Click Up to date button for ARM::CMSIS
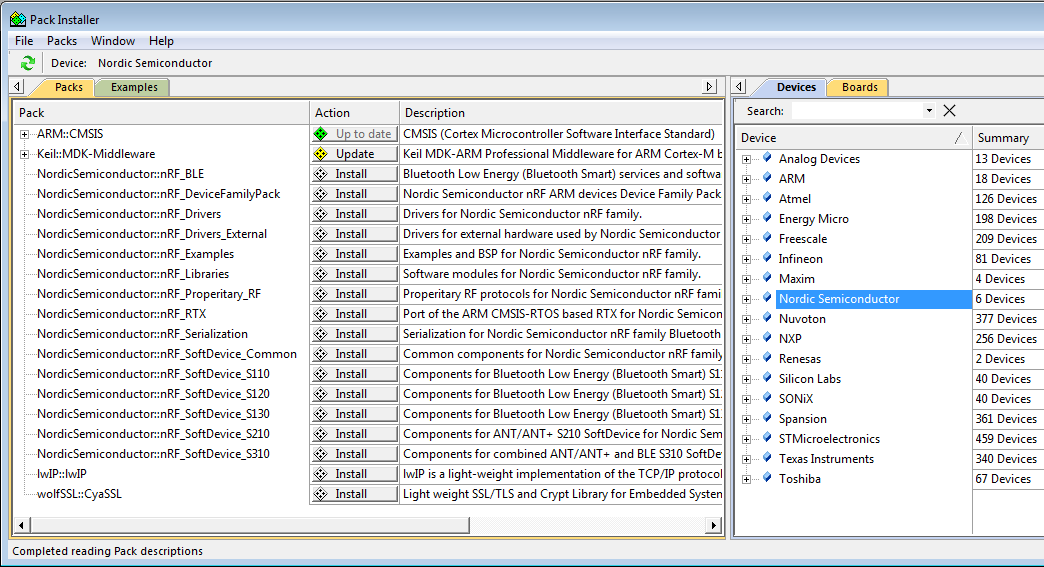The width and height of the screenshot is (1044, 567). tap(354, 134)
